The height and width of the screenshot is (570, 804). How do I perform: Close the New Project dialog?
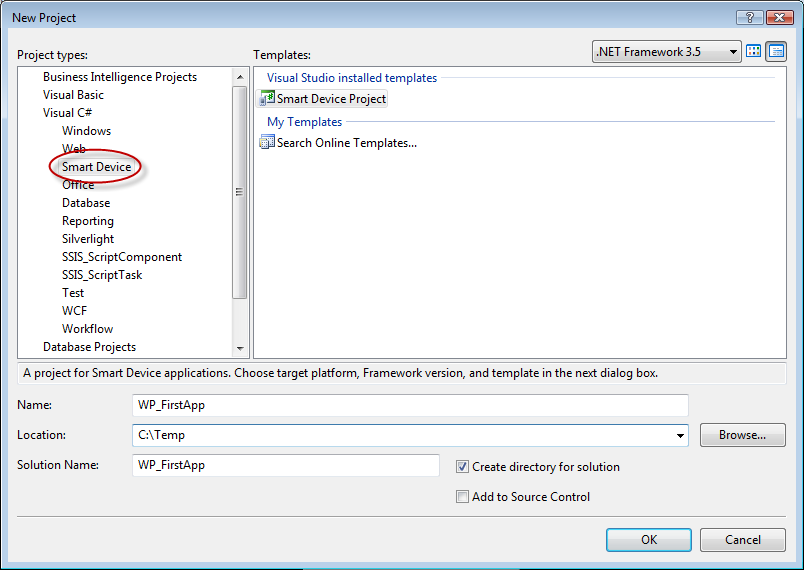tap(779, 17)
